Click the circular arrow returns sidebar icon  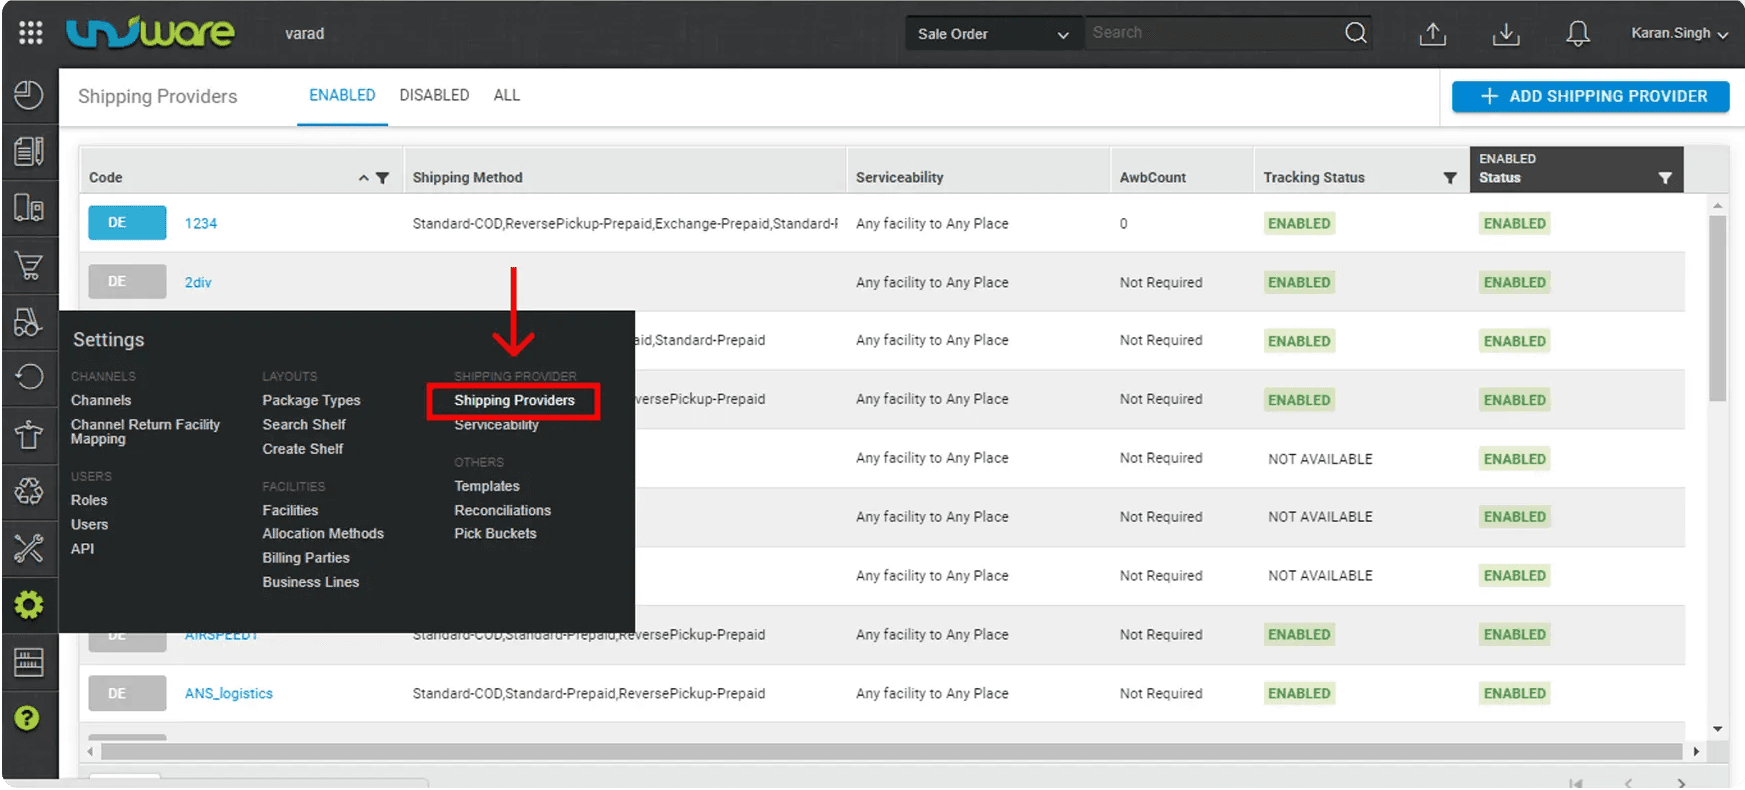[x=29, y=377]
